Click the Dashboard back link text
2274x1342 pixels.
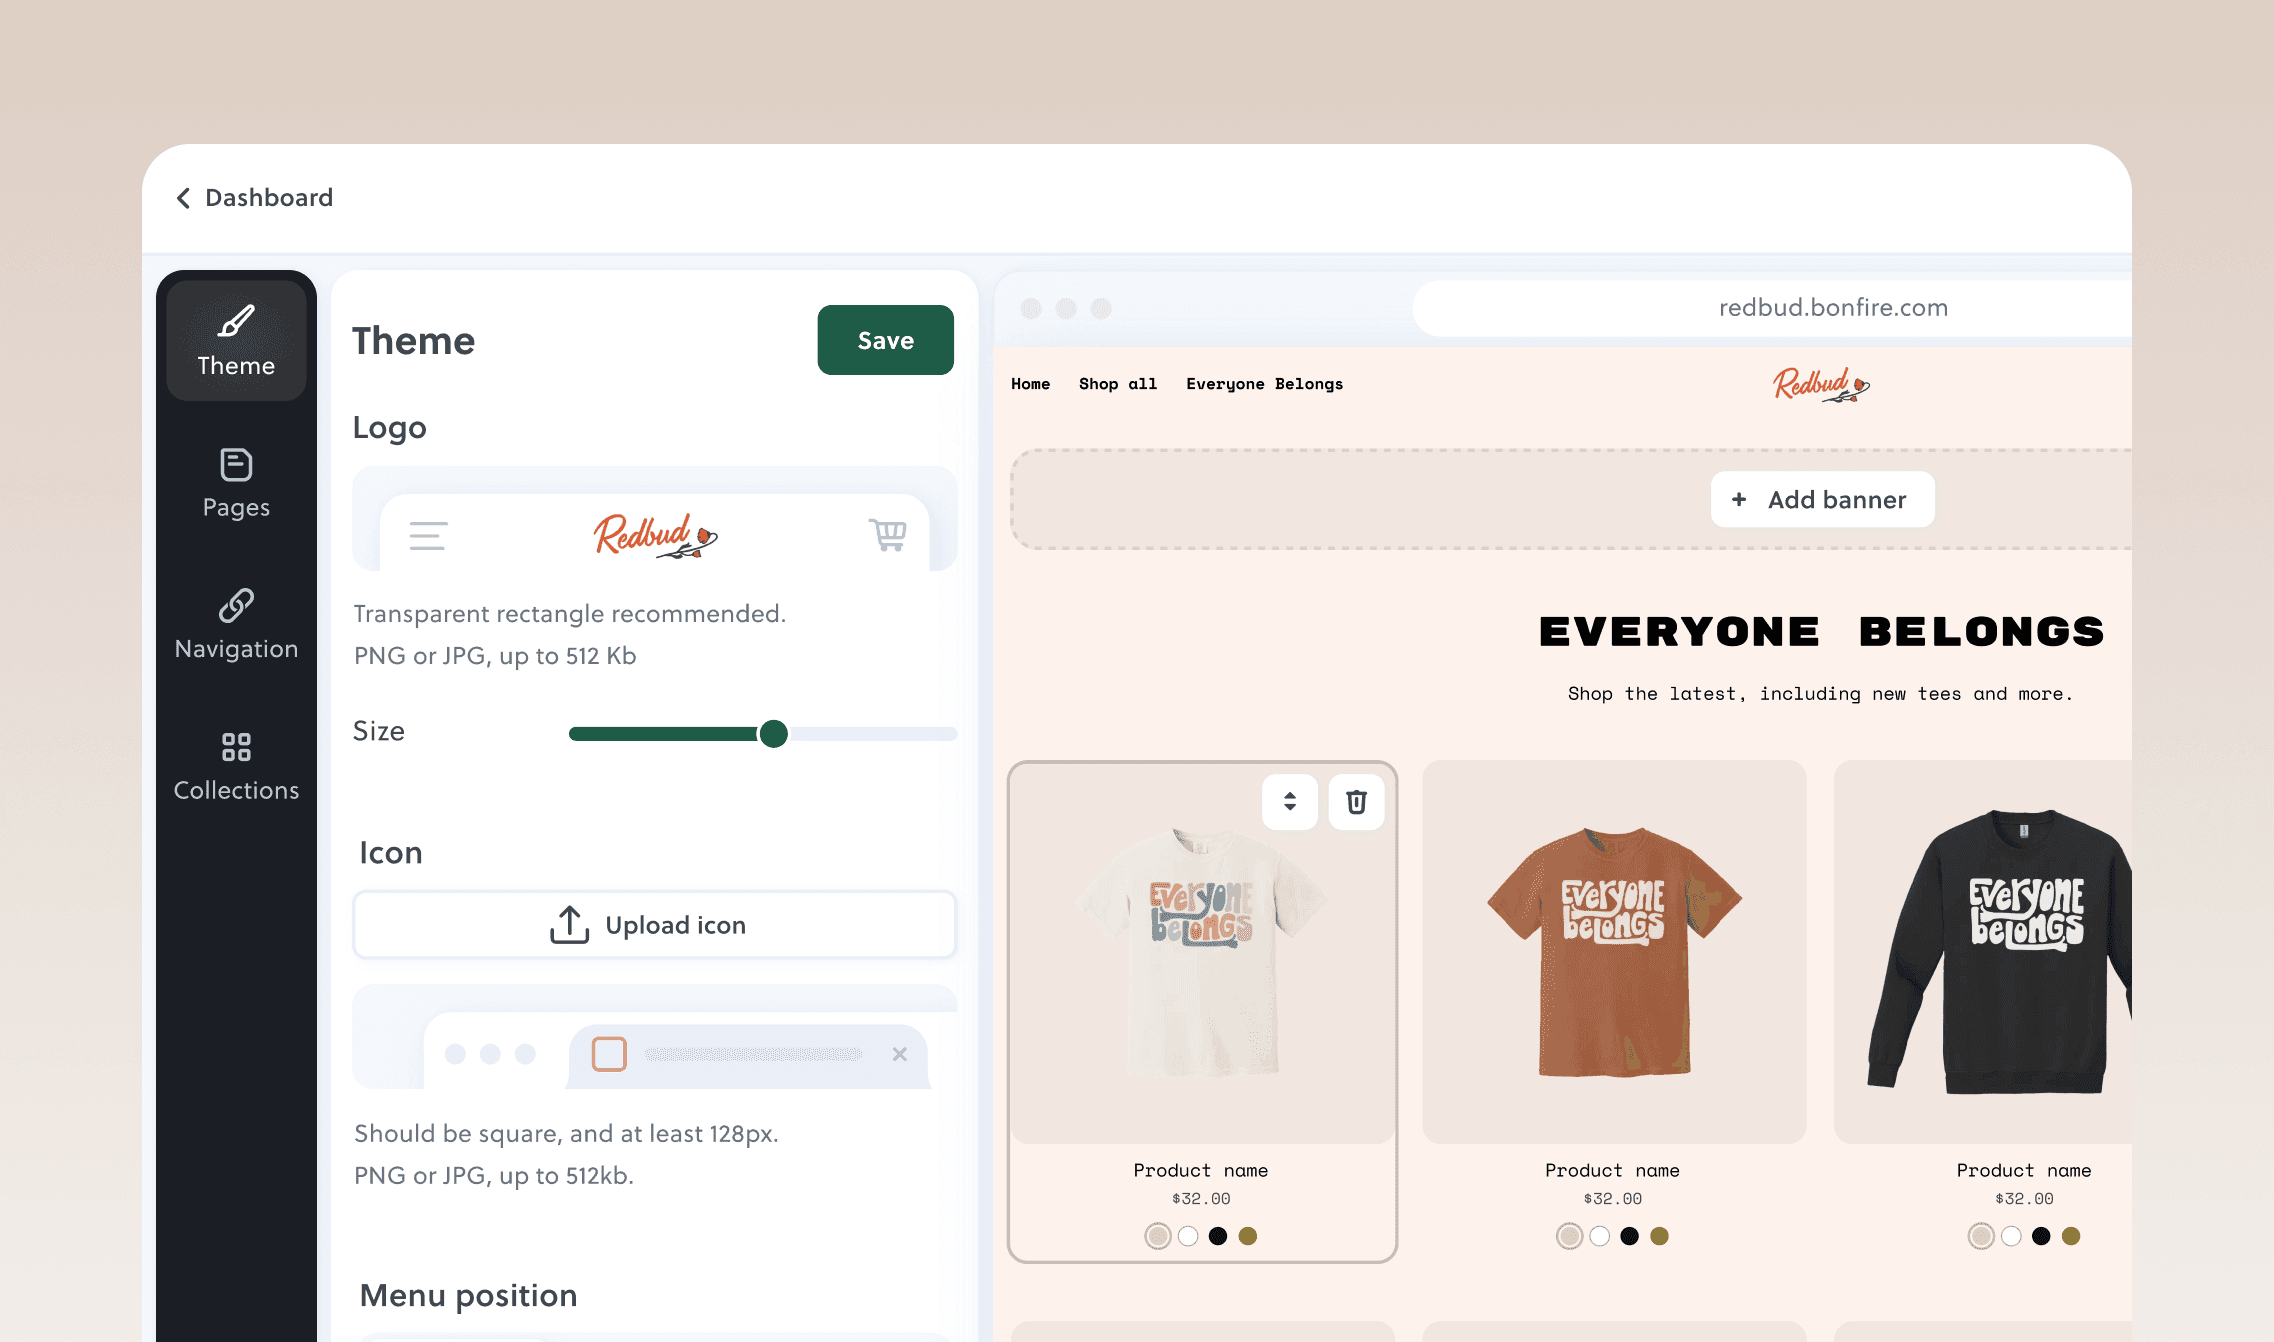(x=269, y=198)
